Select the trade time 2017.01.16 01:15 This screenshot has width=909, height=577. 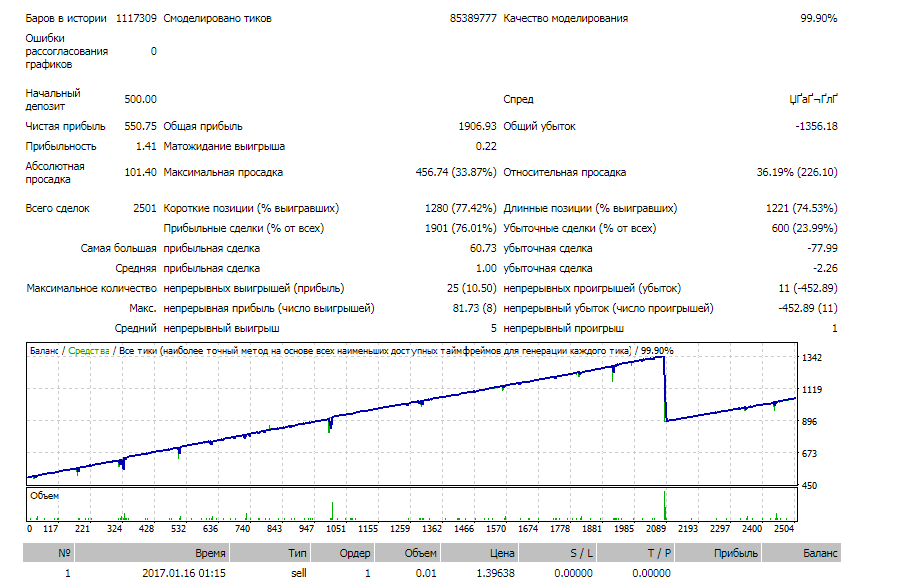tap(184, 572)
